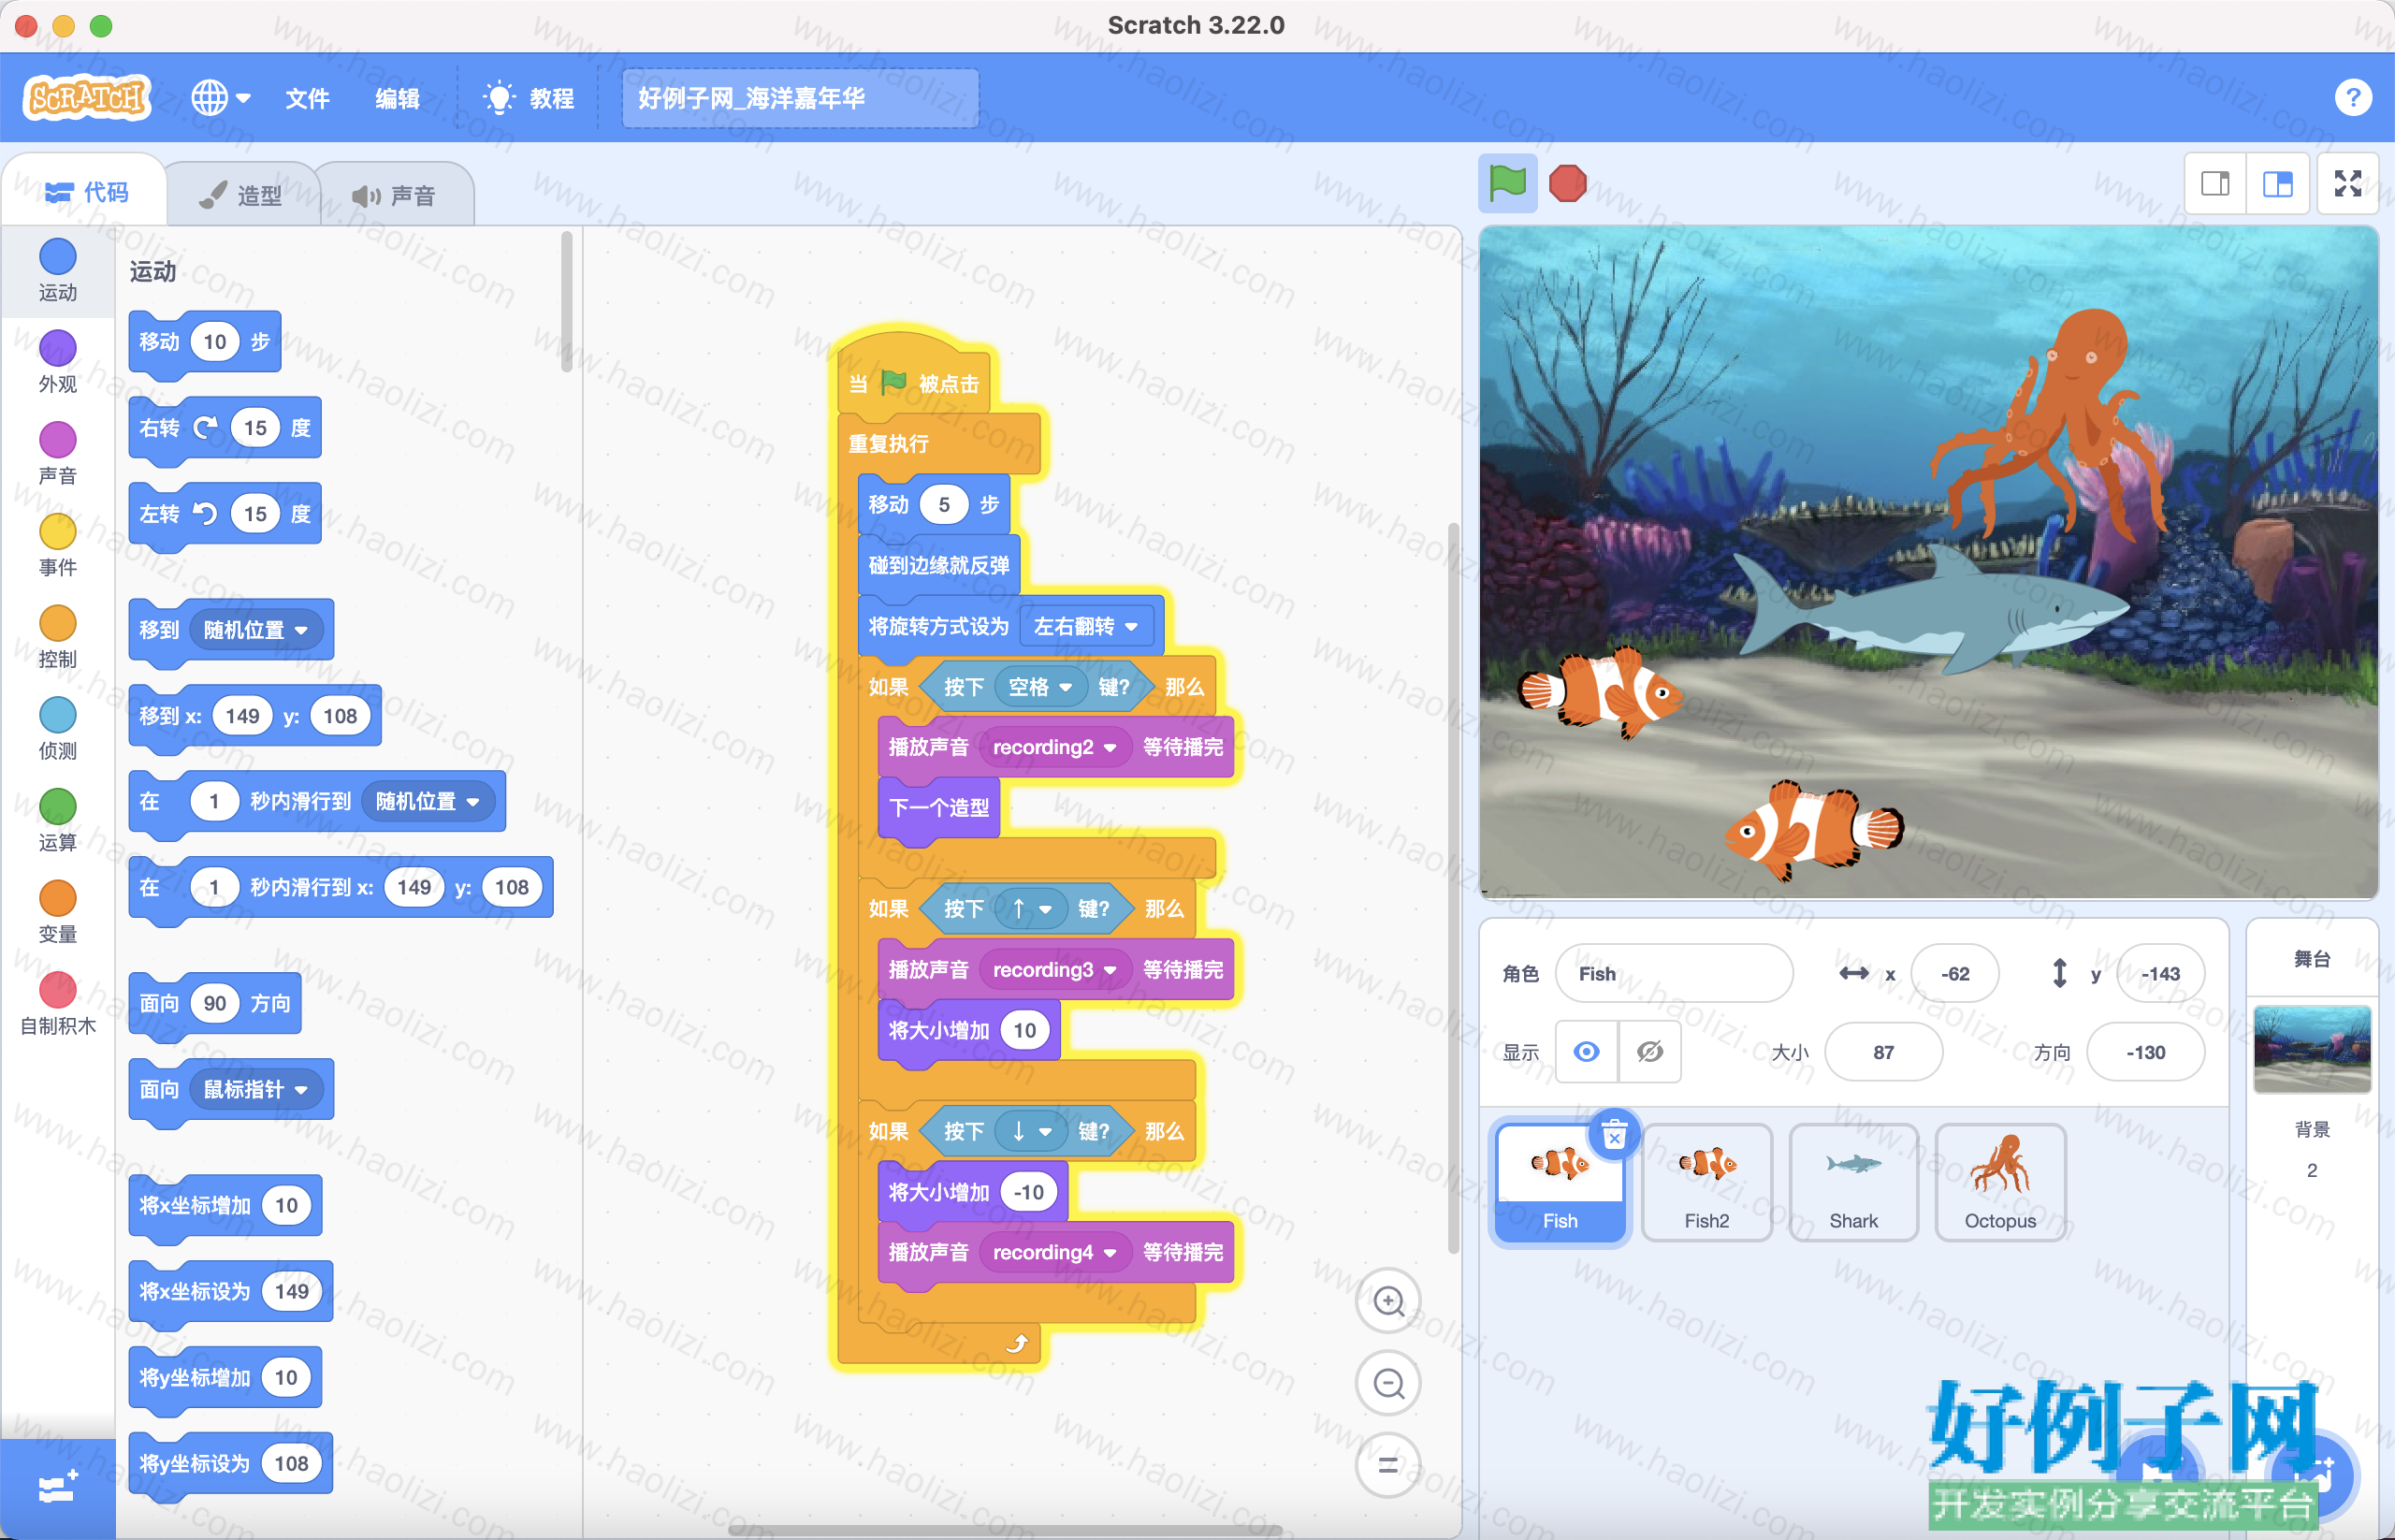The width and height of the screenshot is (2395, 1540).
Task: Open the help question mark
Action: click(x=2352, y=98)
